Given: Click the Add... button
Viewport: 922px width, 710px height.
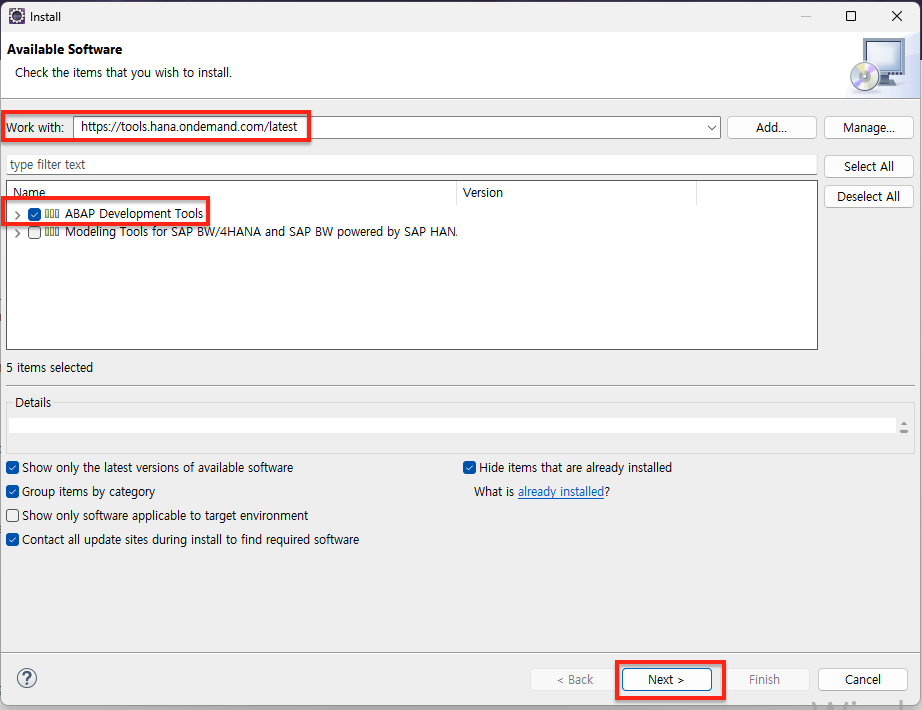Looking at the screenshot, I should coord(771,128).
